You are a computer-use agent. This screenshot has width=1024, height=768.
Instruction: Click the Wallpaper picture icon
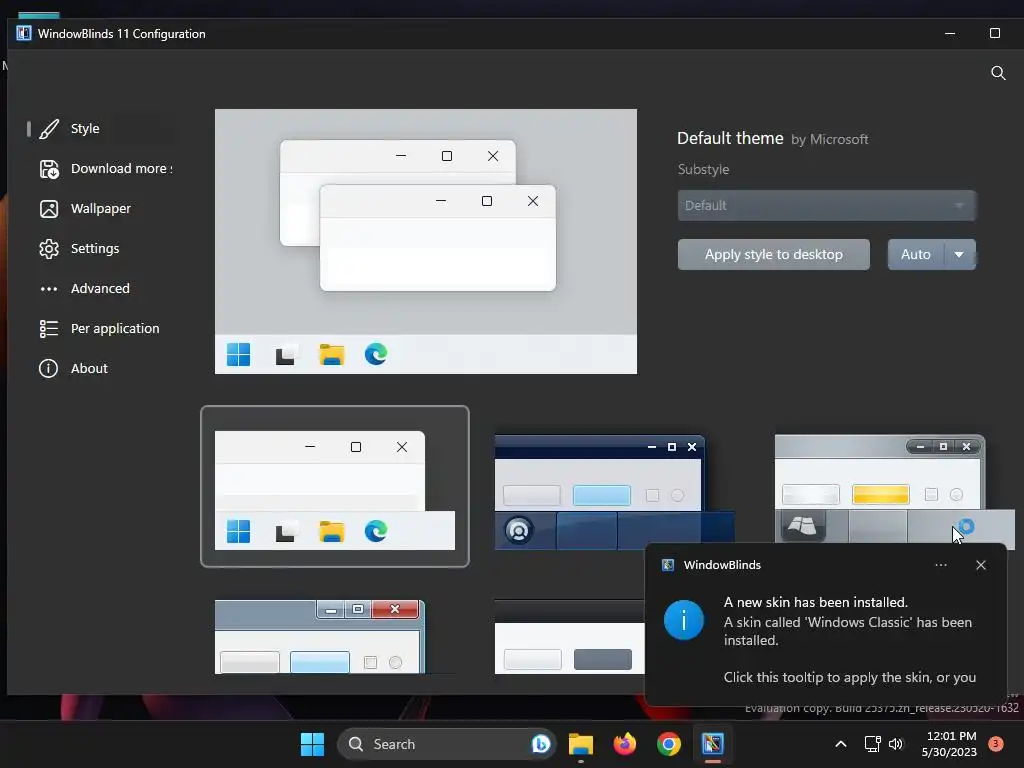coord(49,209)
